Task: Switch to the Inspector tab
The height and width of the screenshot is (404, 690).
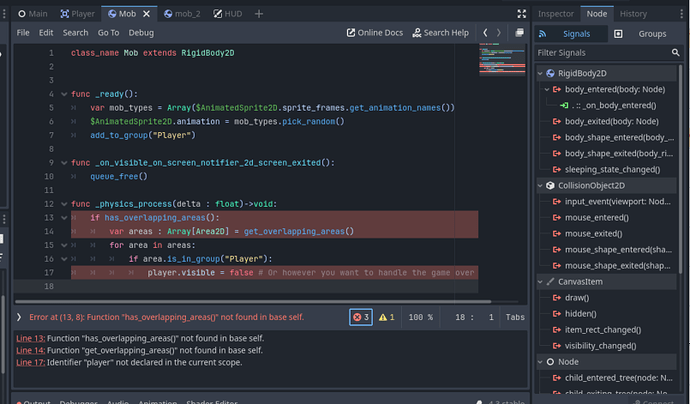Action: 556,14
